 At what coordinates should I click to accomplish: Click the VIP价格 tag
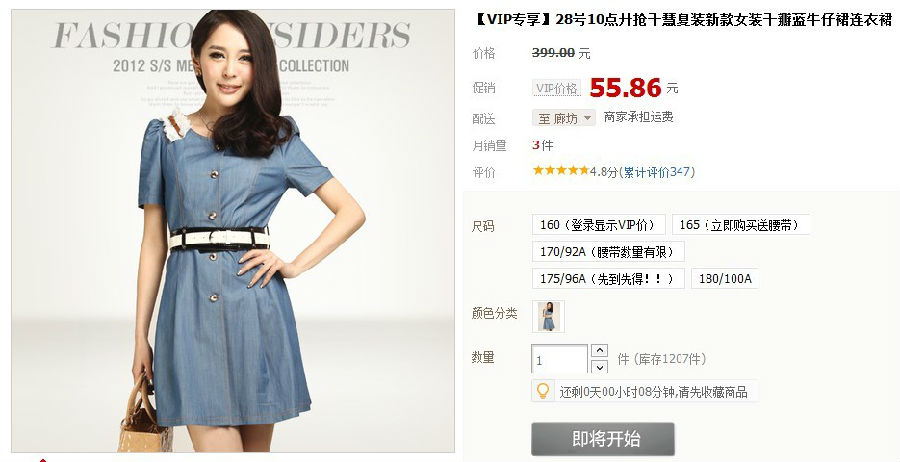(556, 88)
